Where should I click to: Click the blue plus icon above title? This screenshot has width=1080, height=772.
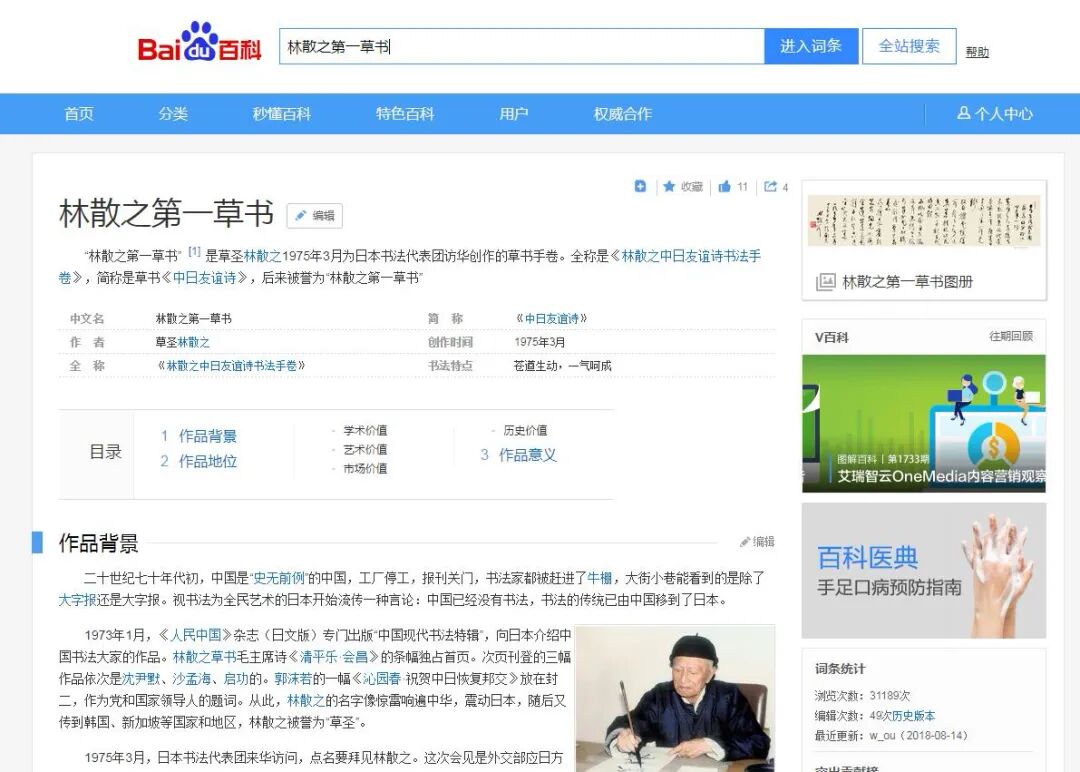(641, 186)
